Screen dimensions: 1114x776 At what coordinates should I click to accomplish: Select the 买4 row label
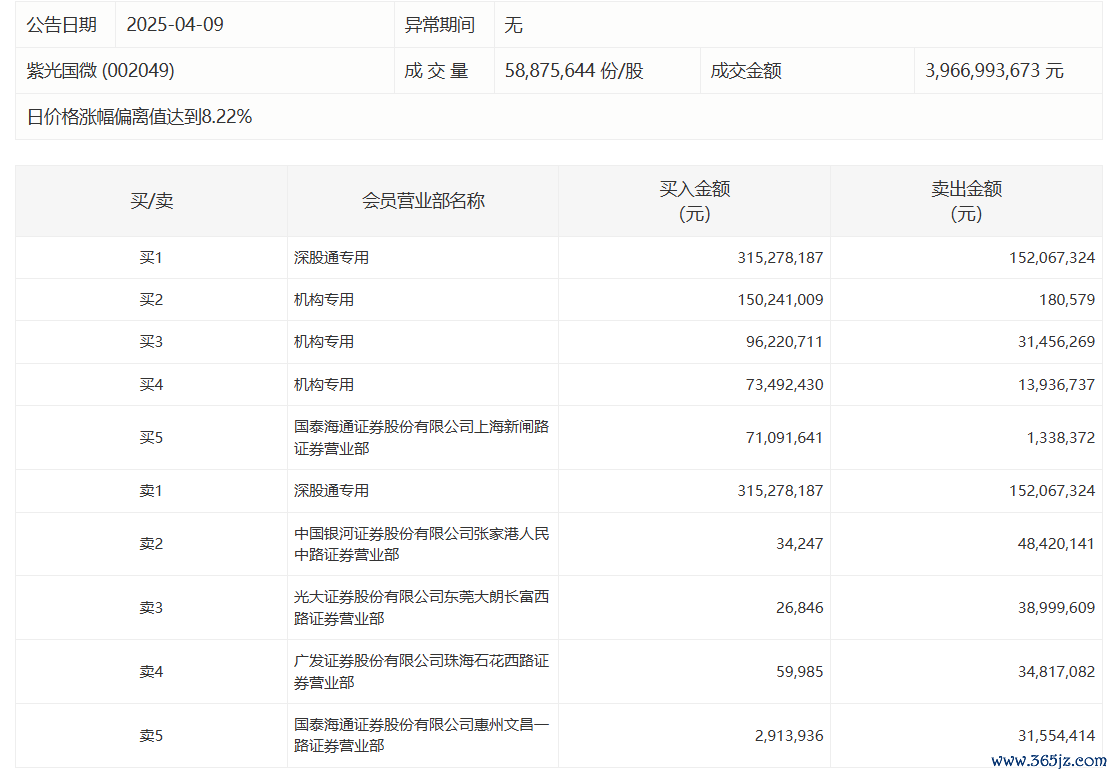point(151,384)
